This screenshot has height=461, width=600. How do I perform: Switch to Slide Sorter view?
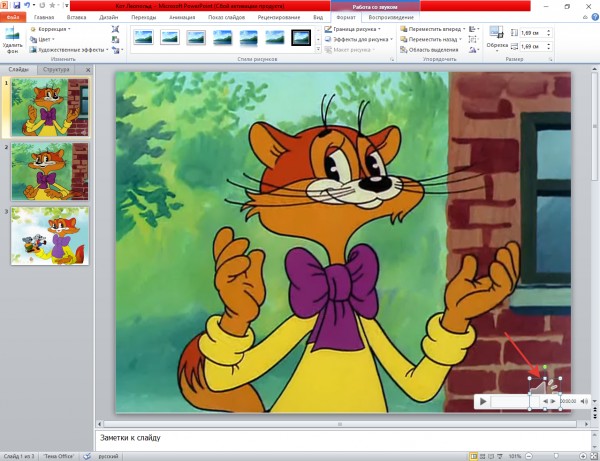[483, 456]
